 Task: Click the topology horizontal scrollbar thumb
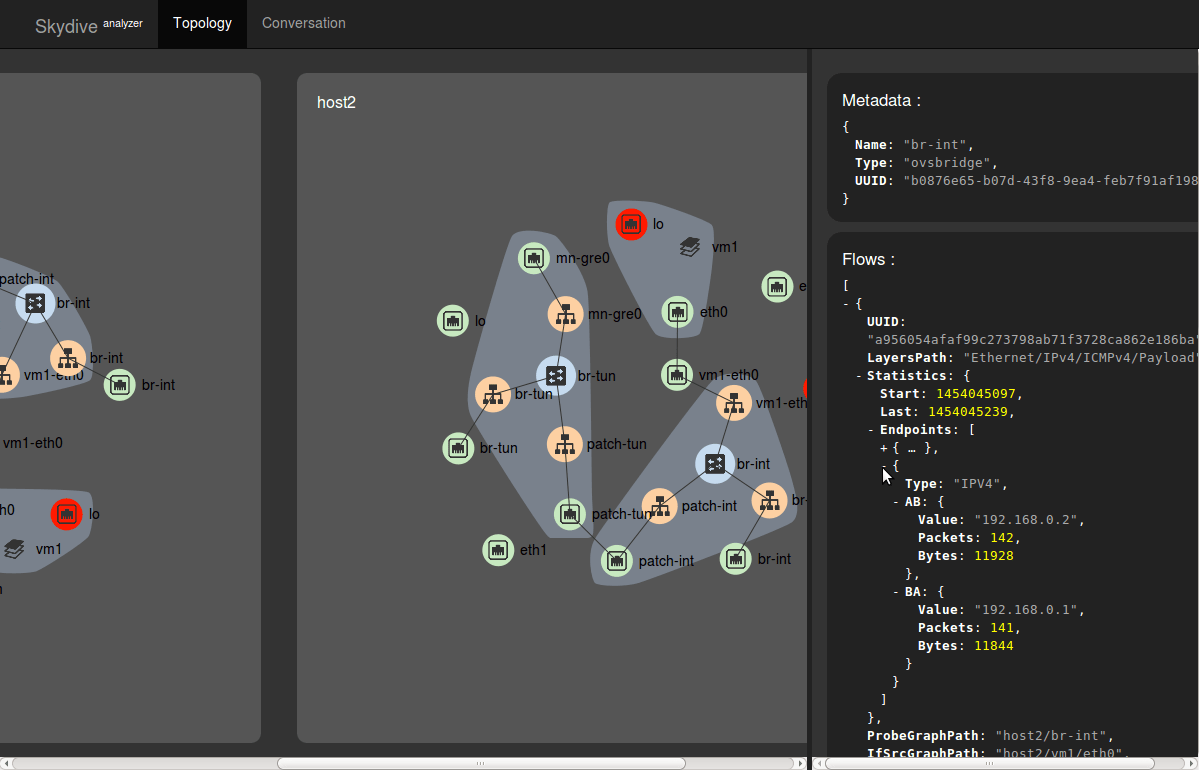pos(481,763)
